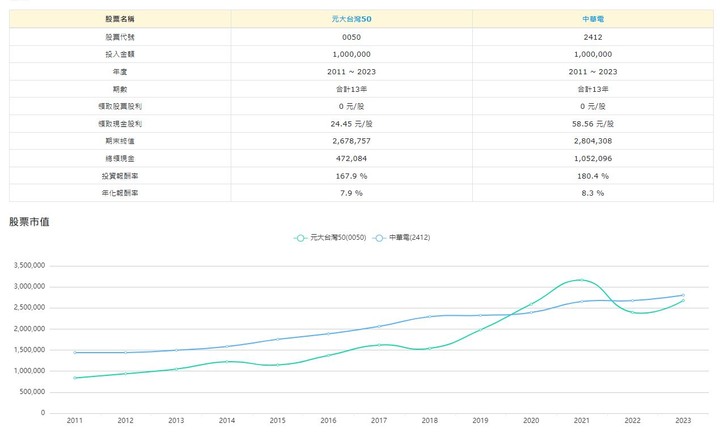Click the 2020 x-axis label

click(531, 420)
